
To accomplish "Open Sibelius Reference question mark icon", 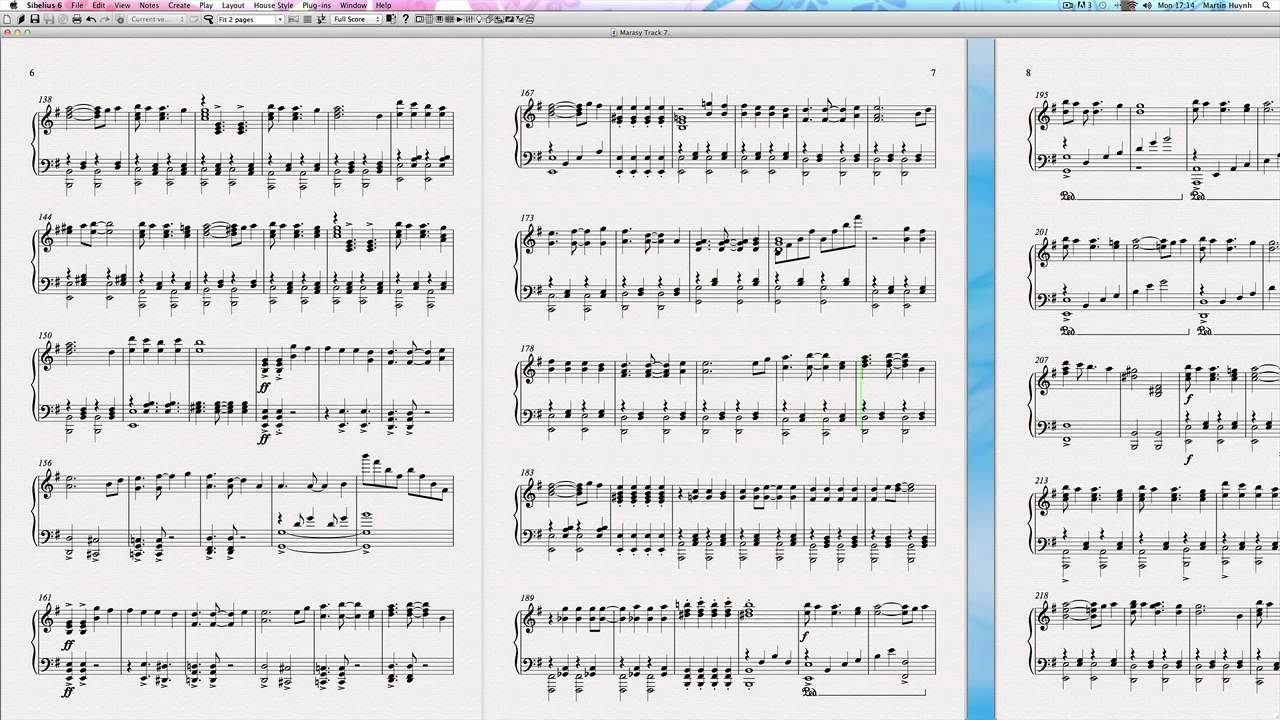I will click(406, 19).
